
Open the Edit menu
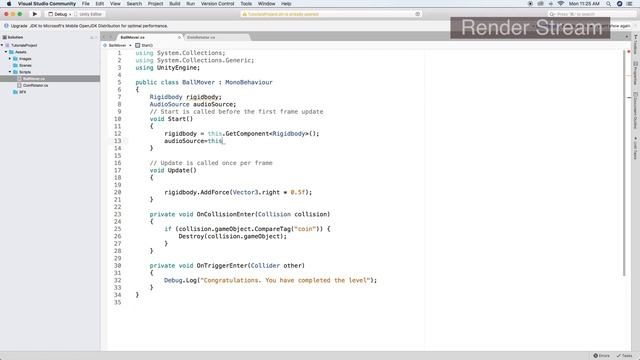[100, 3]
